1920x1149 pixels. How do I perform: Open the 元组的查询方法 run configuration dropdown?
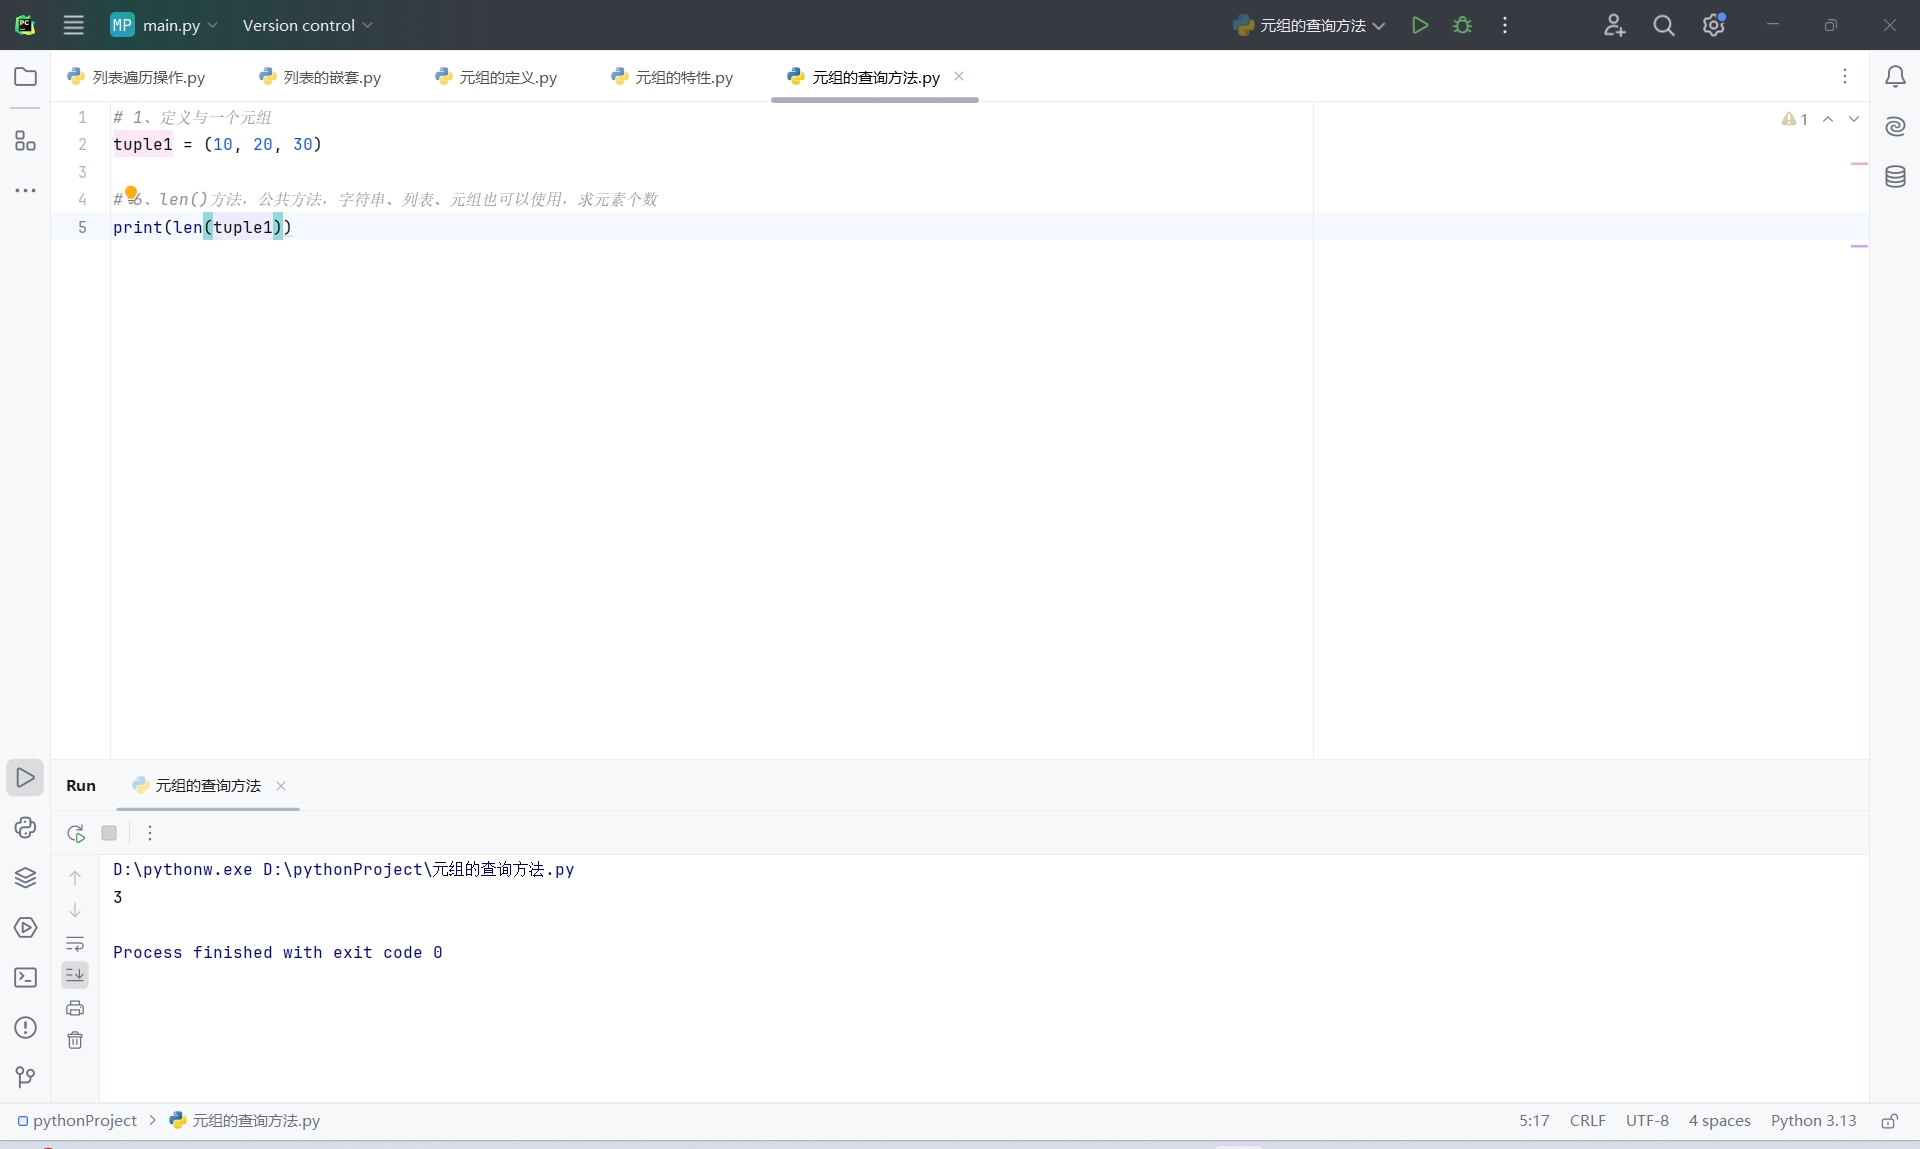(1310, 25)
